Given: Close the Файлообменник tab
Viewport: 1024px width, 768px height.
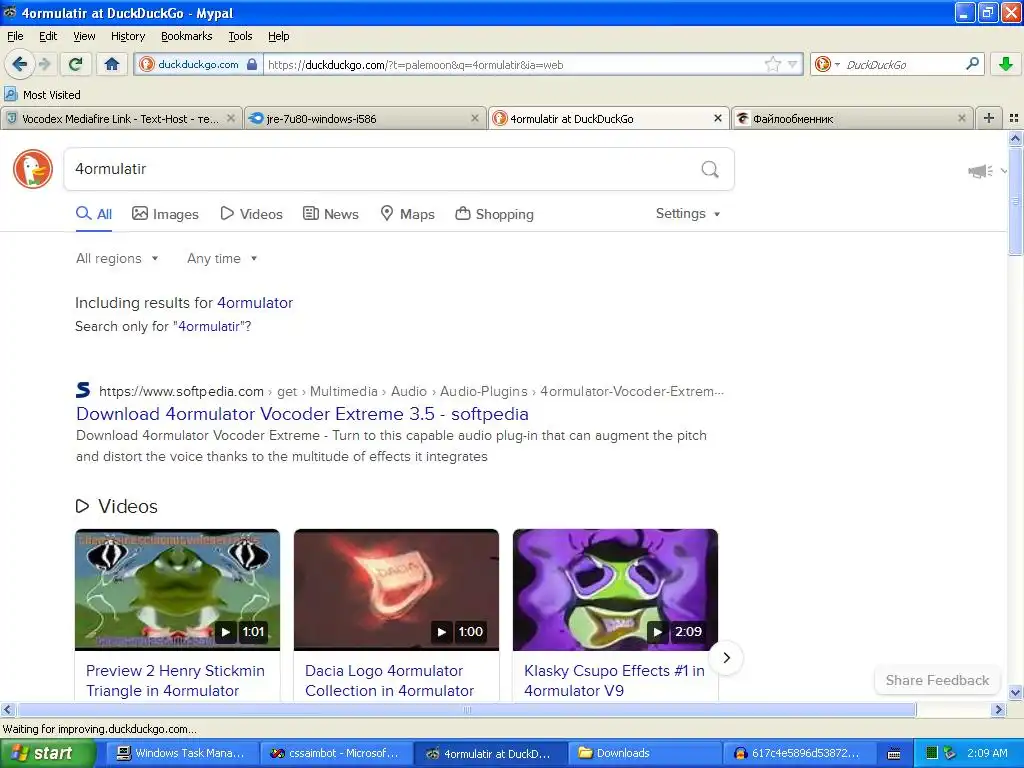Looking at the screenshot, I should 961,118.
